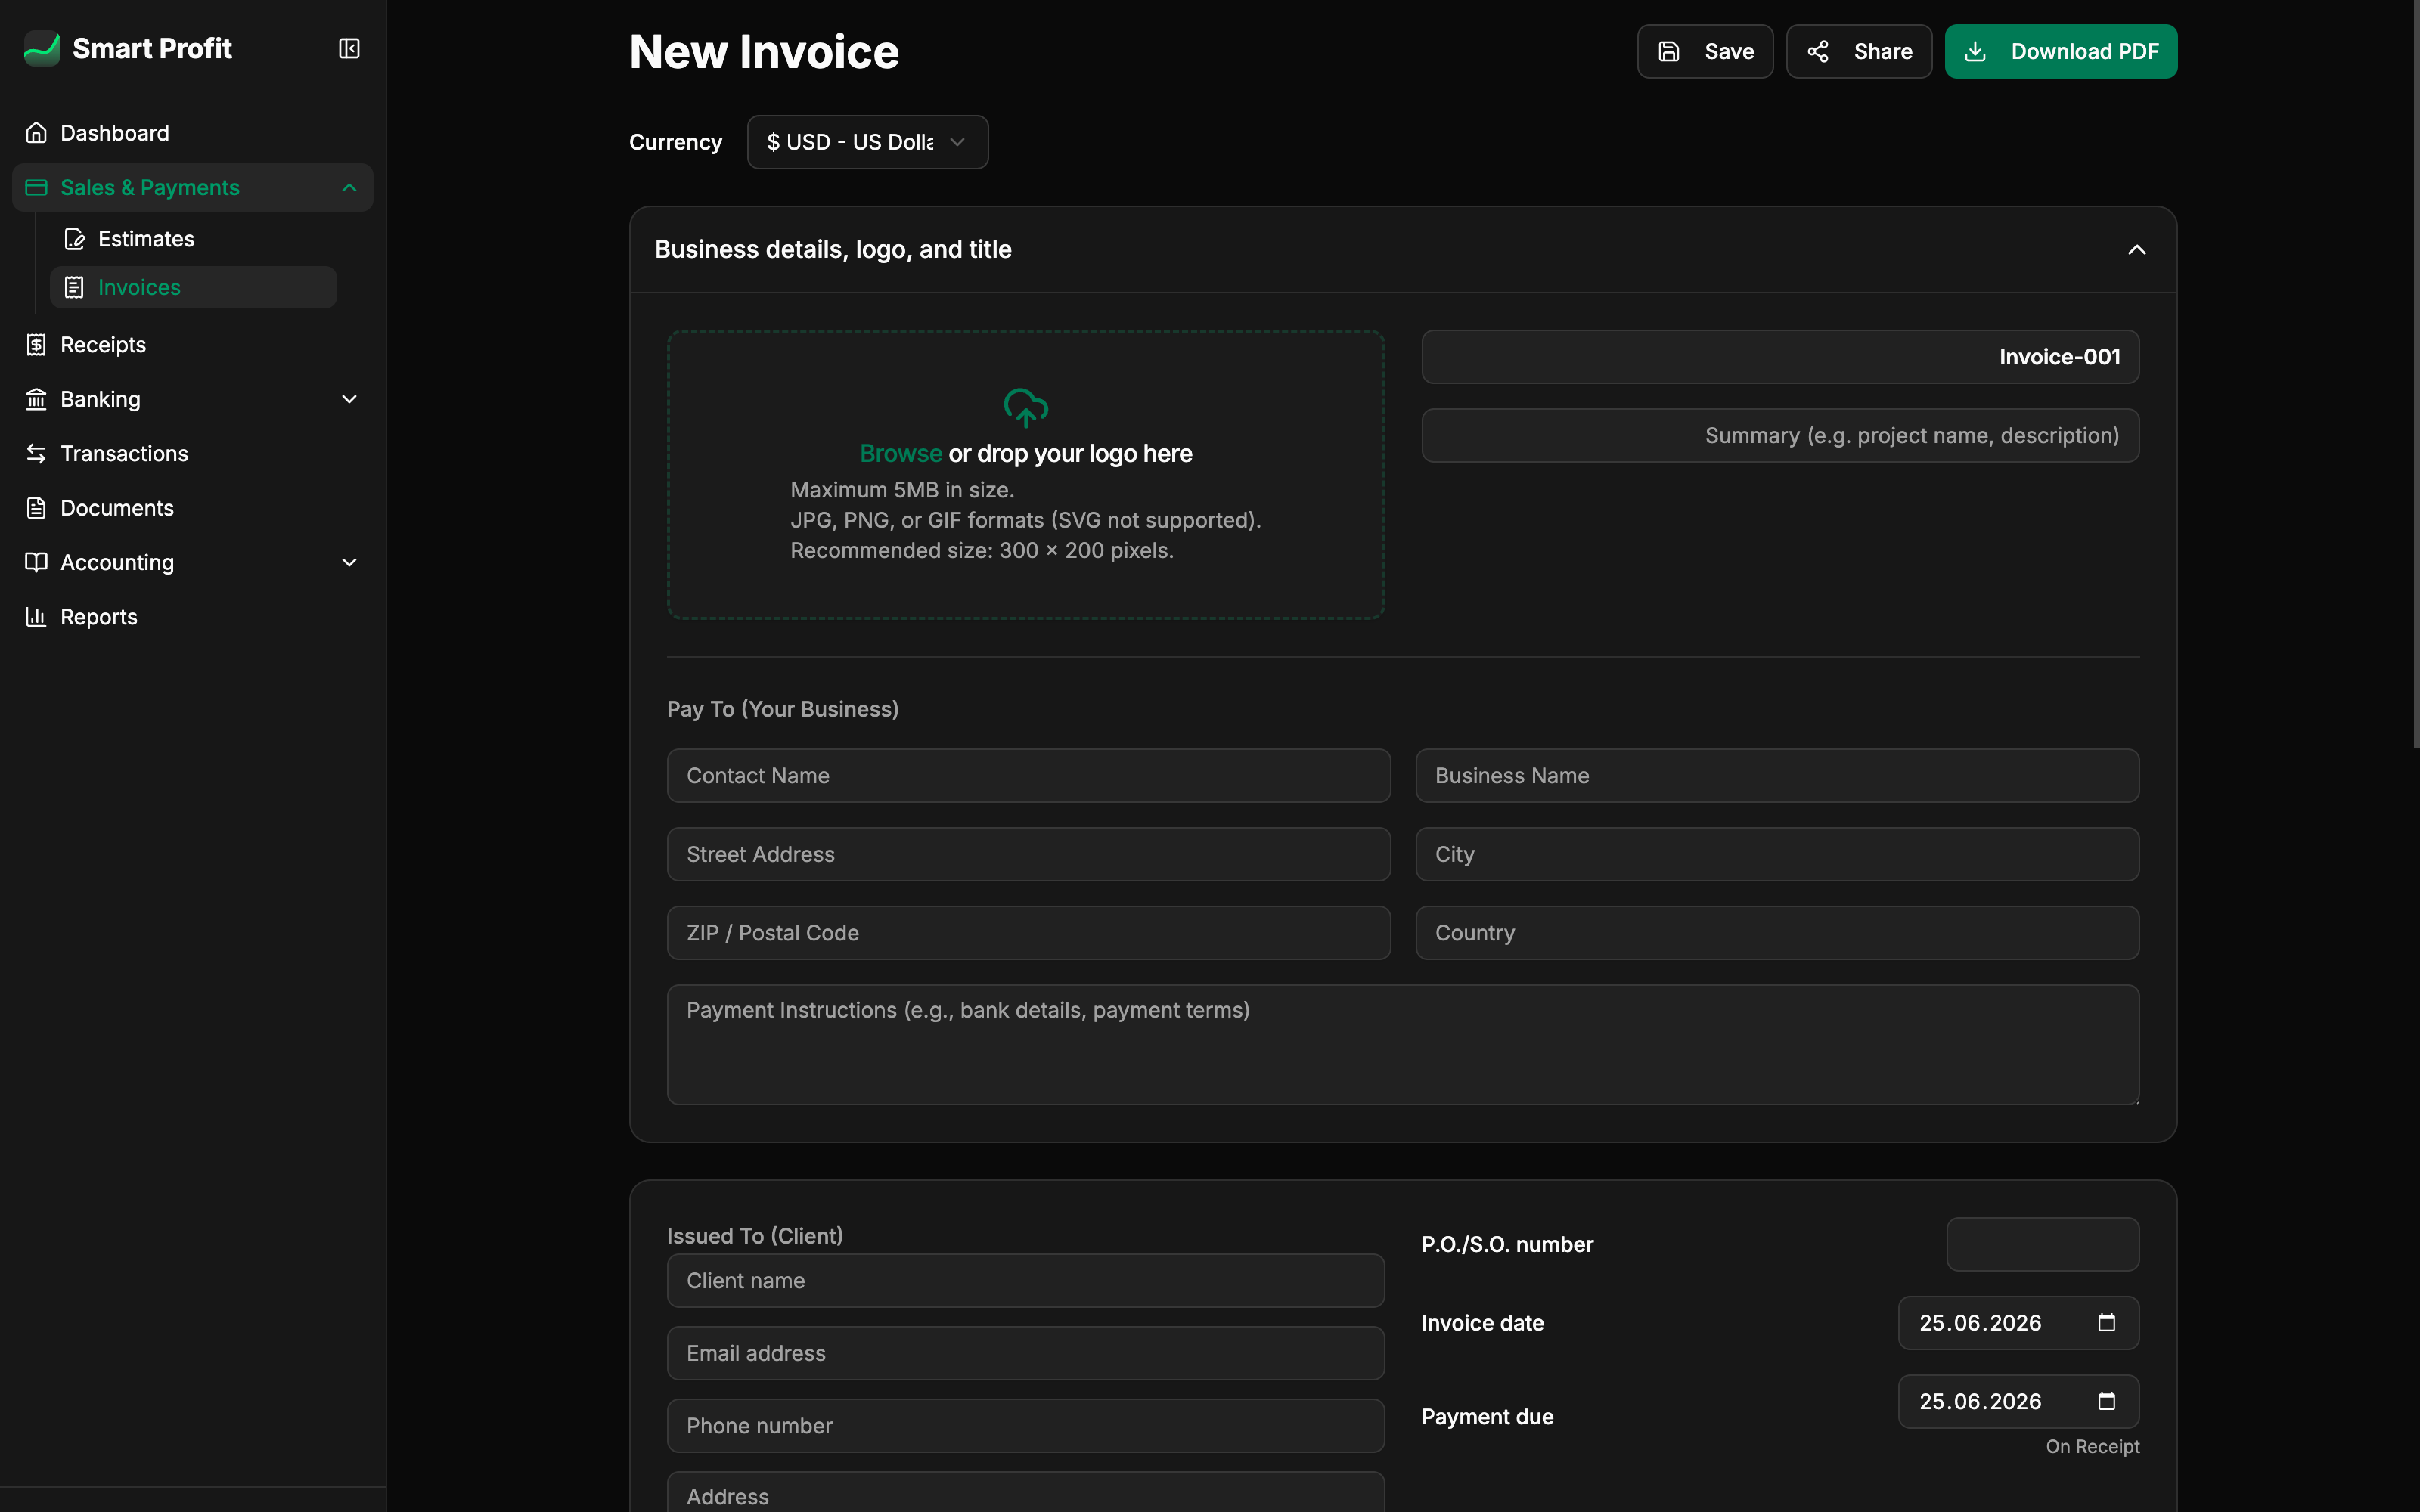Screen dimensions: 2420x1512
Task: Navigate to Transactions page
Action: click(192, 453)
